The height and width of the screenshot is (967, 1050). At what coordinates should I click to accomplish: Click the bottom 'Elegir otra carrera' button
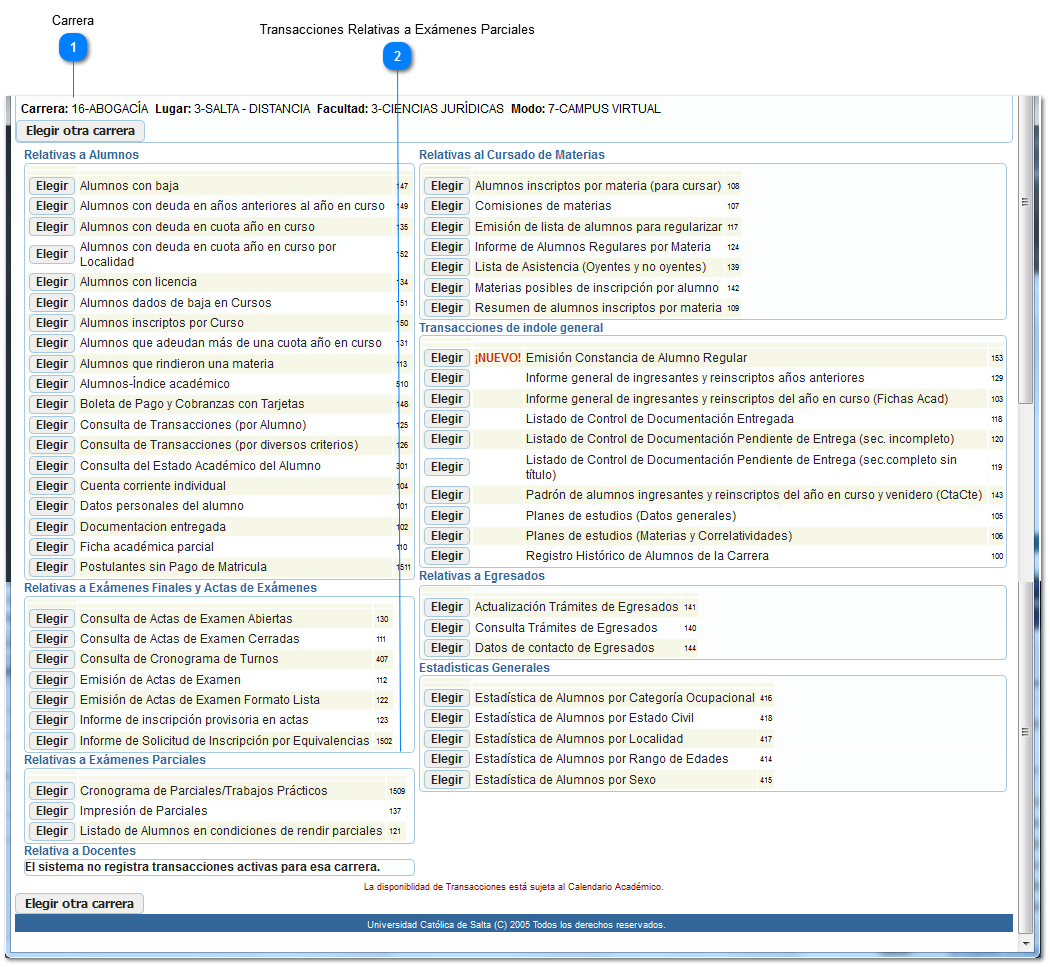coord(80,903)
